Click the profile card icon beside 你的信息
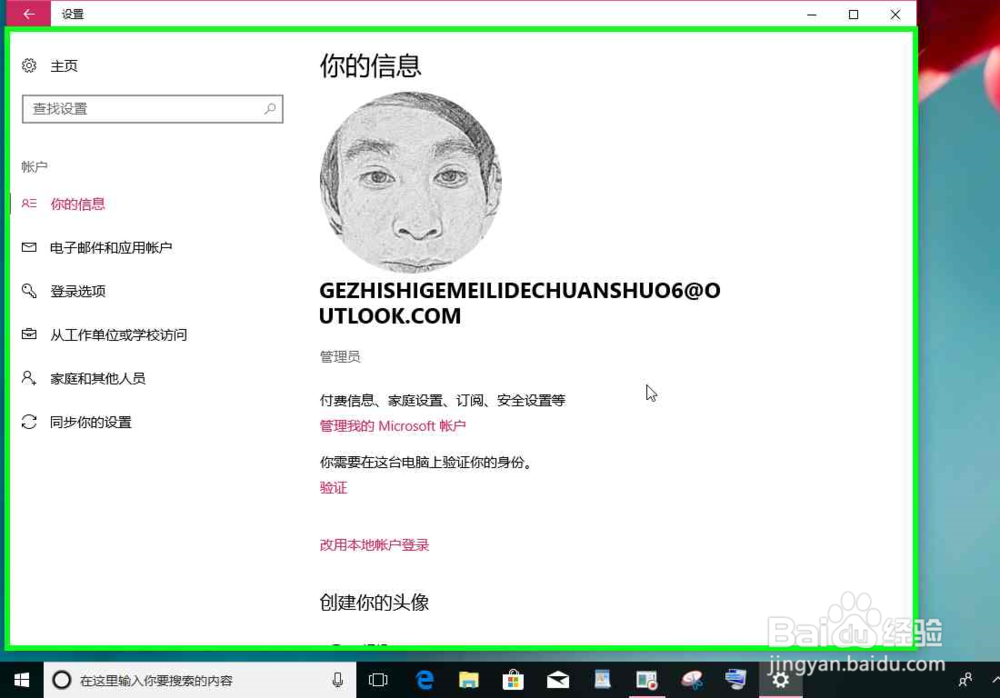 click(29, 204)
